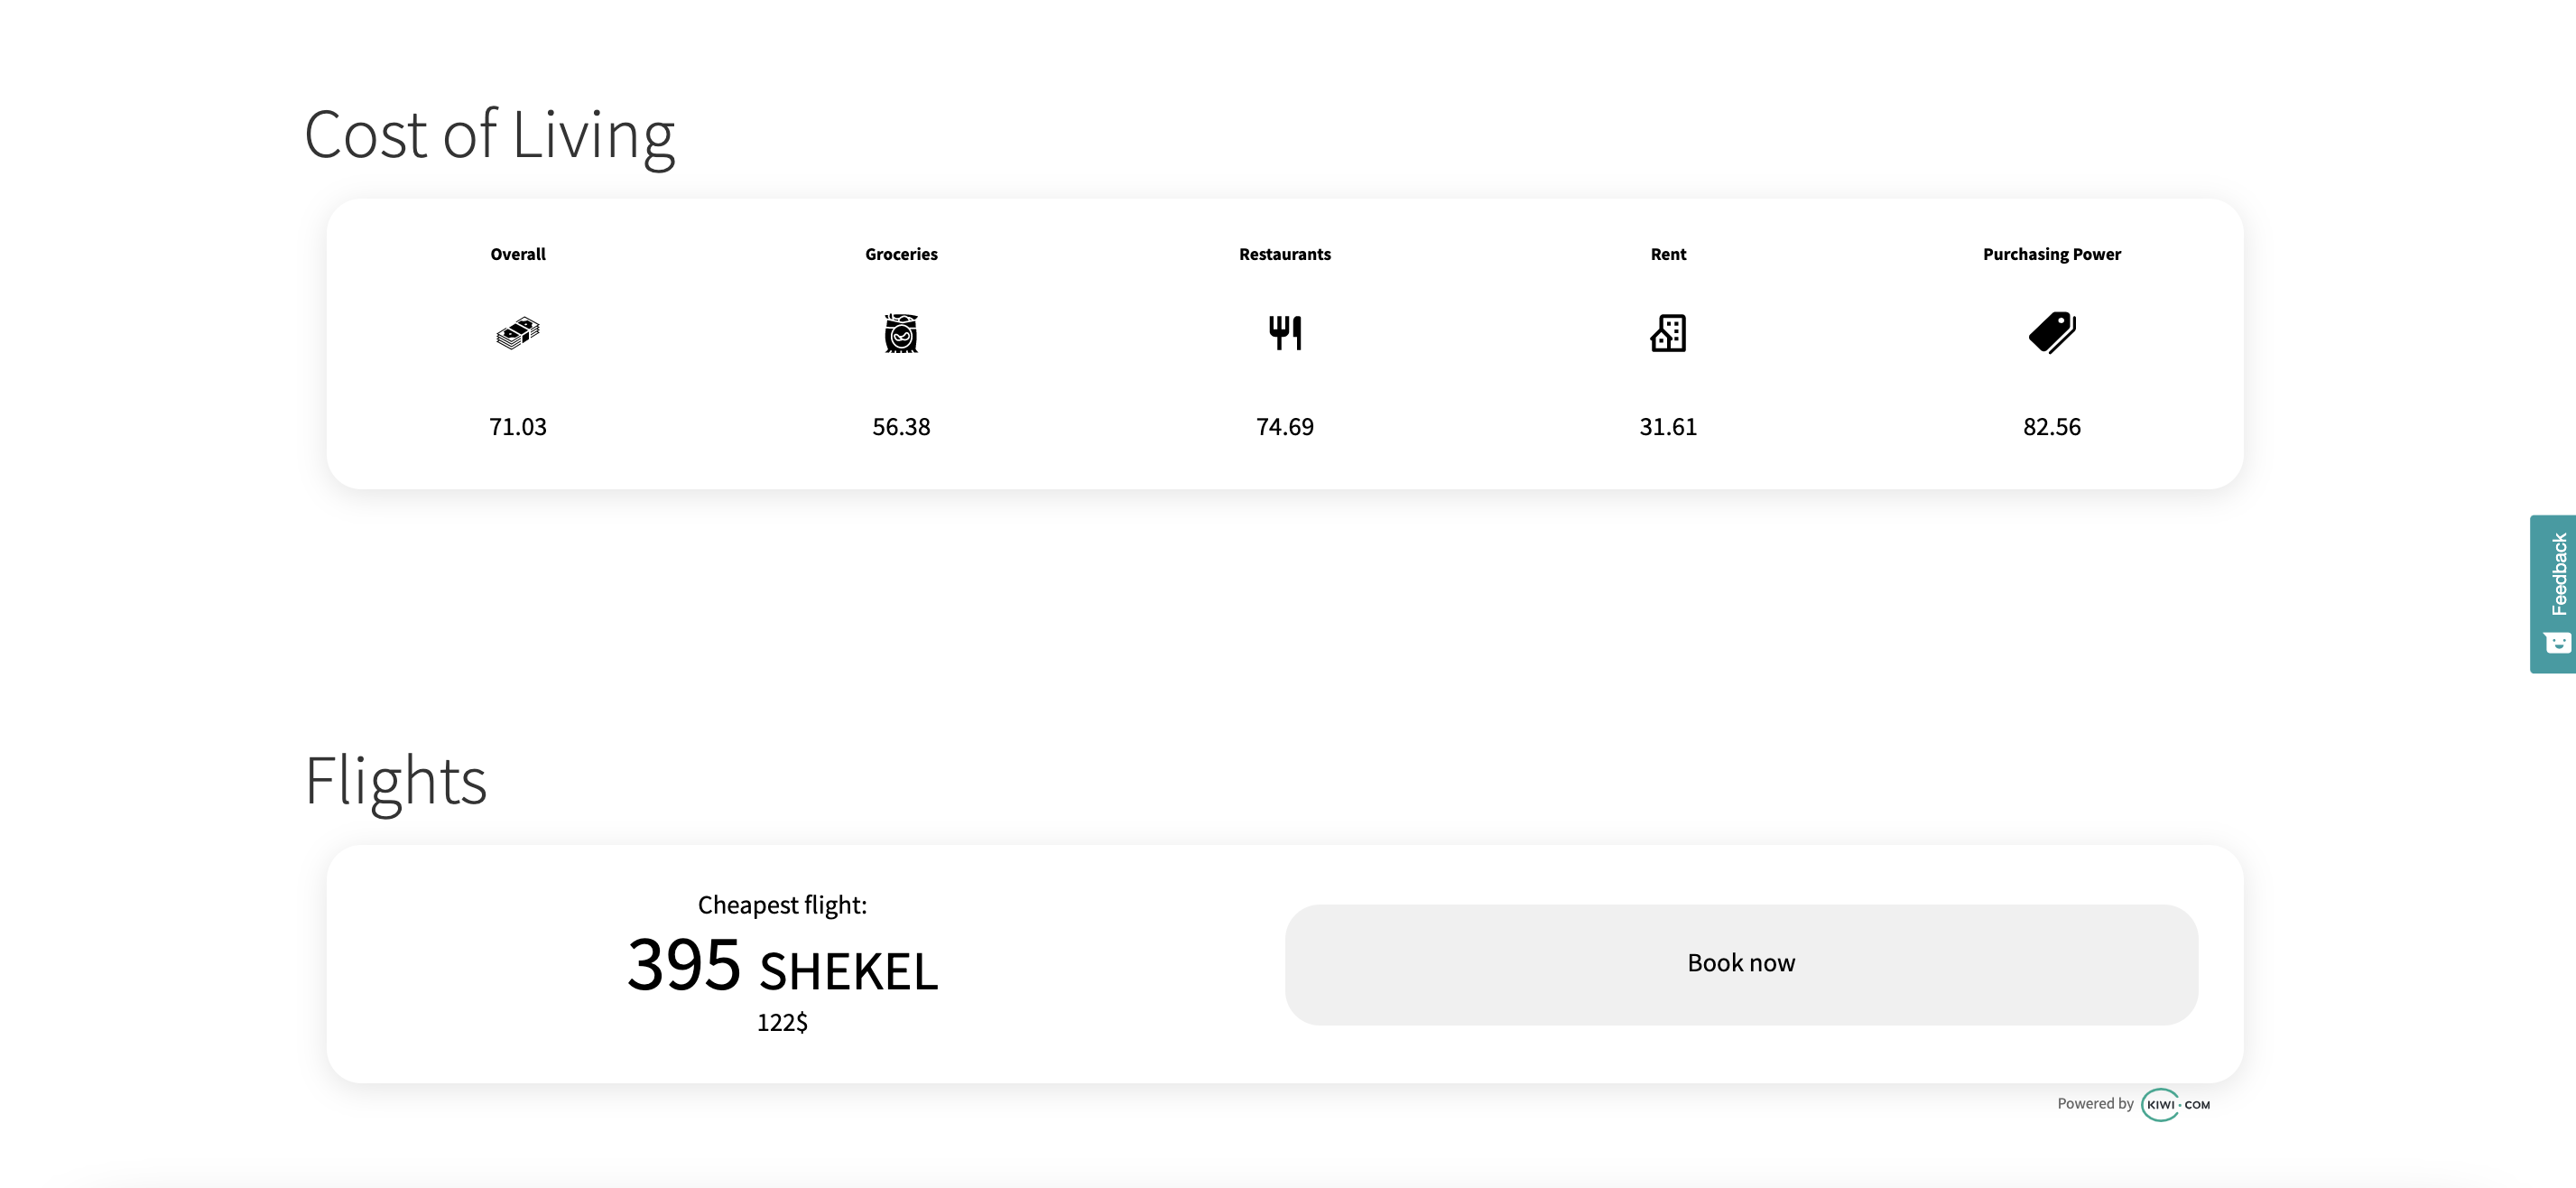This screenshot has width=2576, height=1188.
Task: Click the Groceries label
Action: pyautogui.click(x=901, y=254)
